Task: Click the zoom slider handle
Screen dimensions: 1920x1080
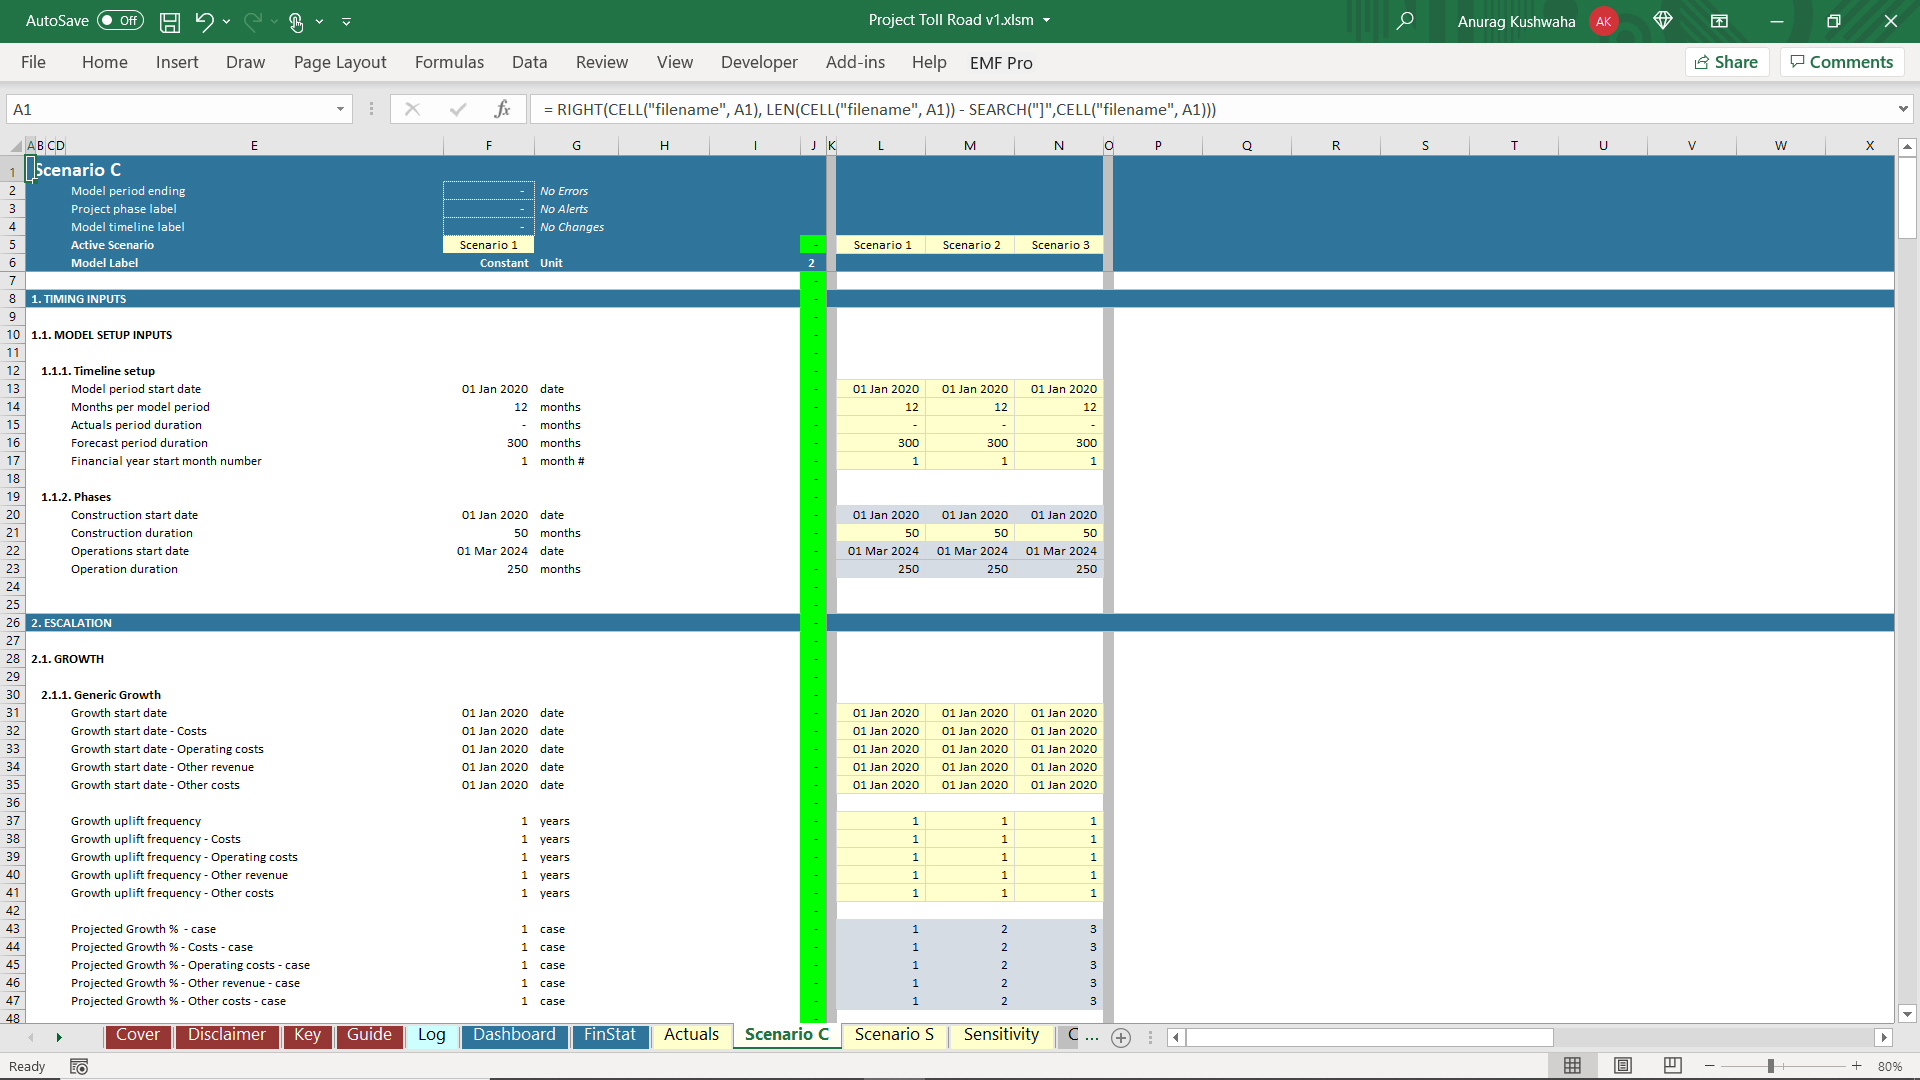Action: [1770, 1066]
